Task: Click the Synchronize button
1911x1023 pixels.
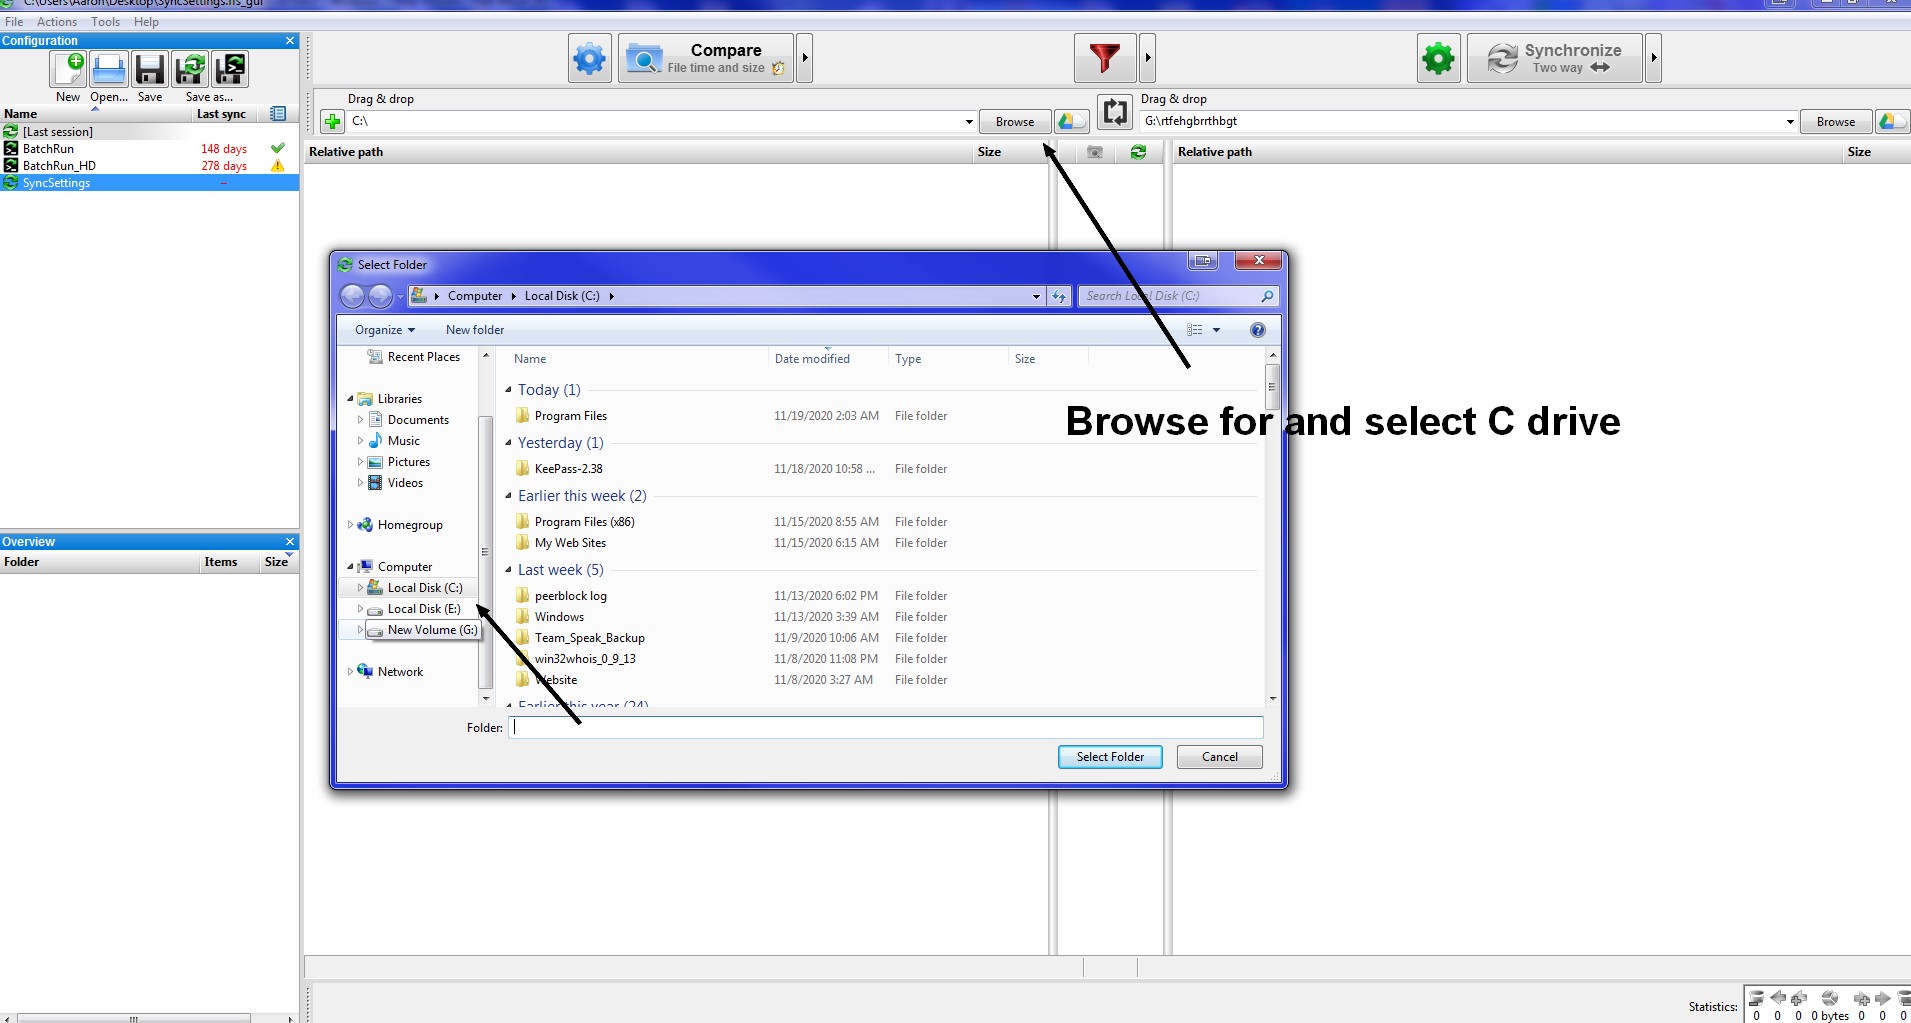Action: click(1555, 59)
